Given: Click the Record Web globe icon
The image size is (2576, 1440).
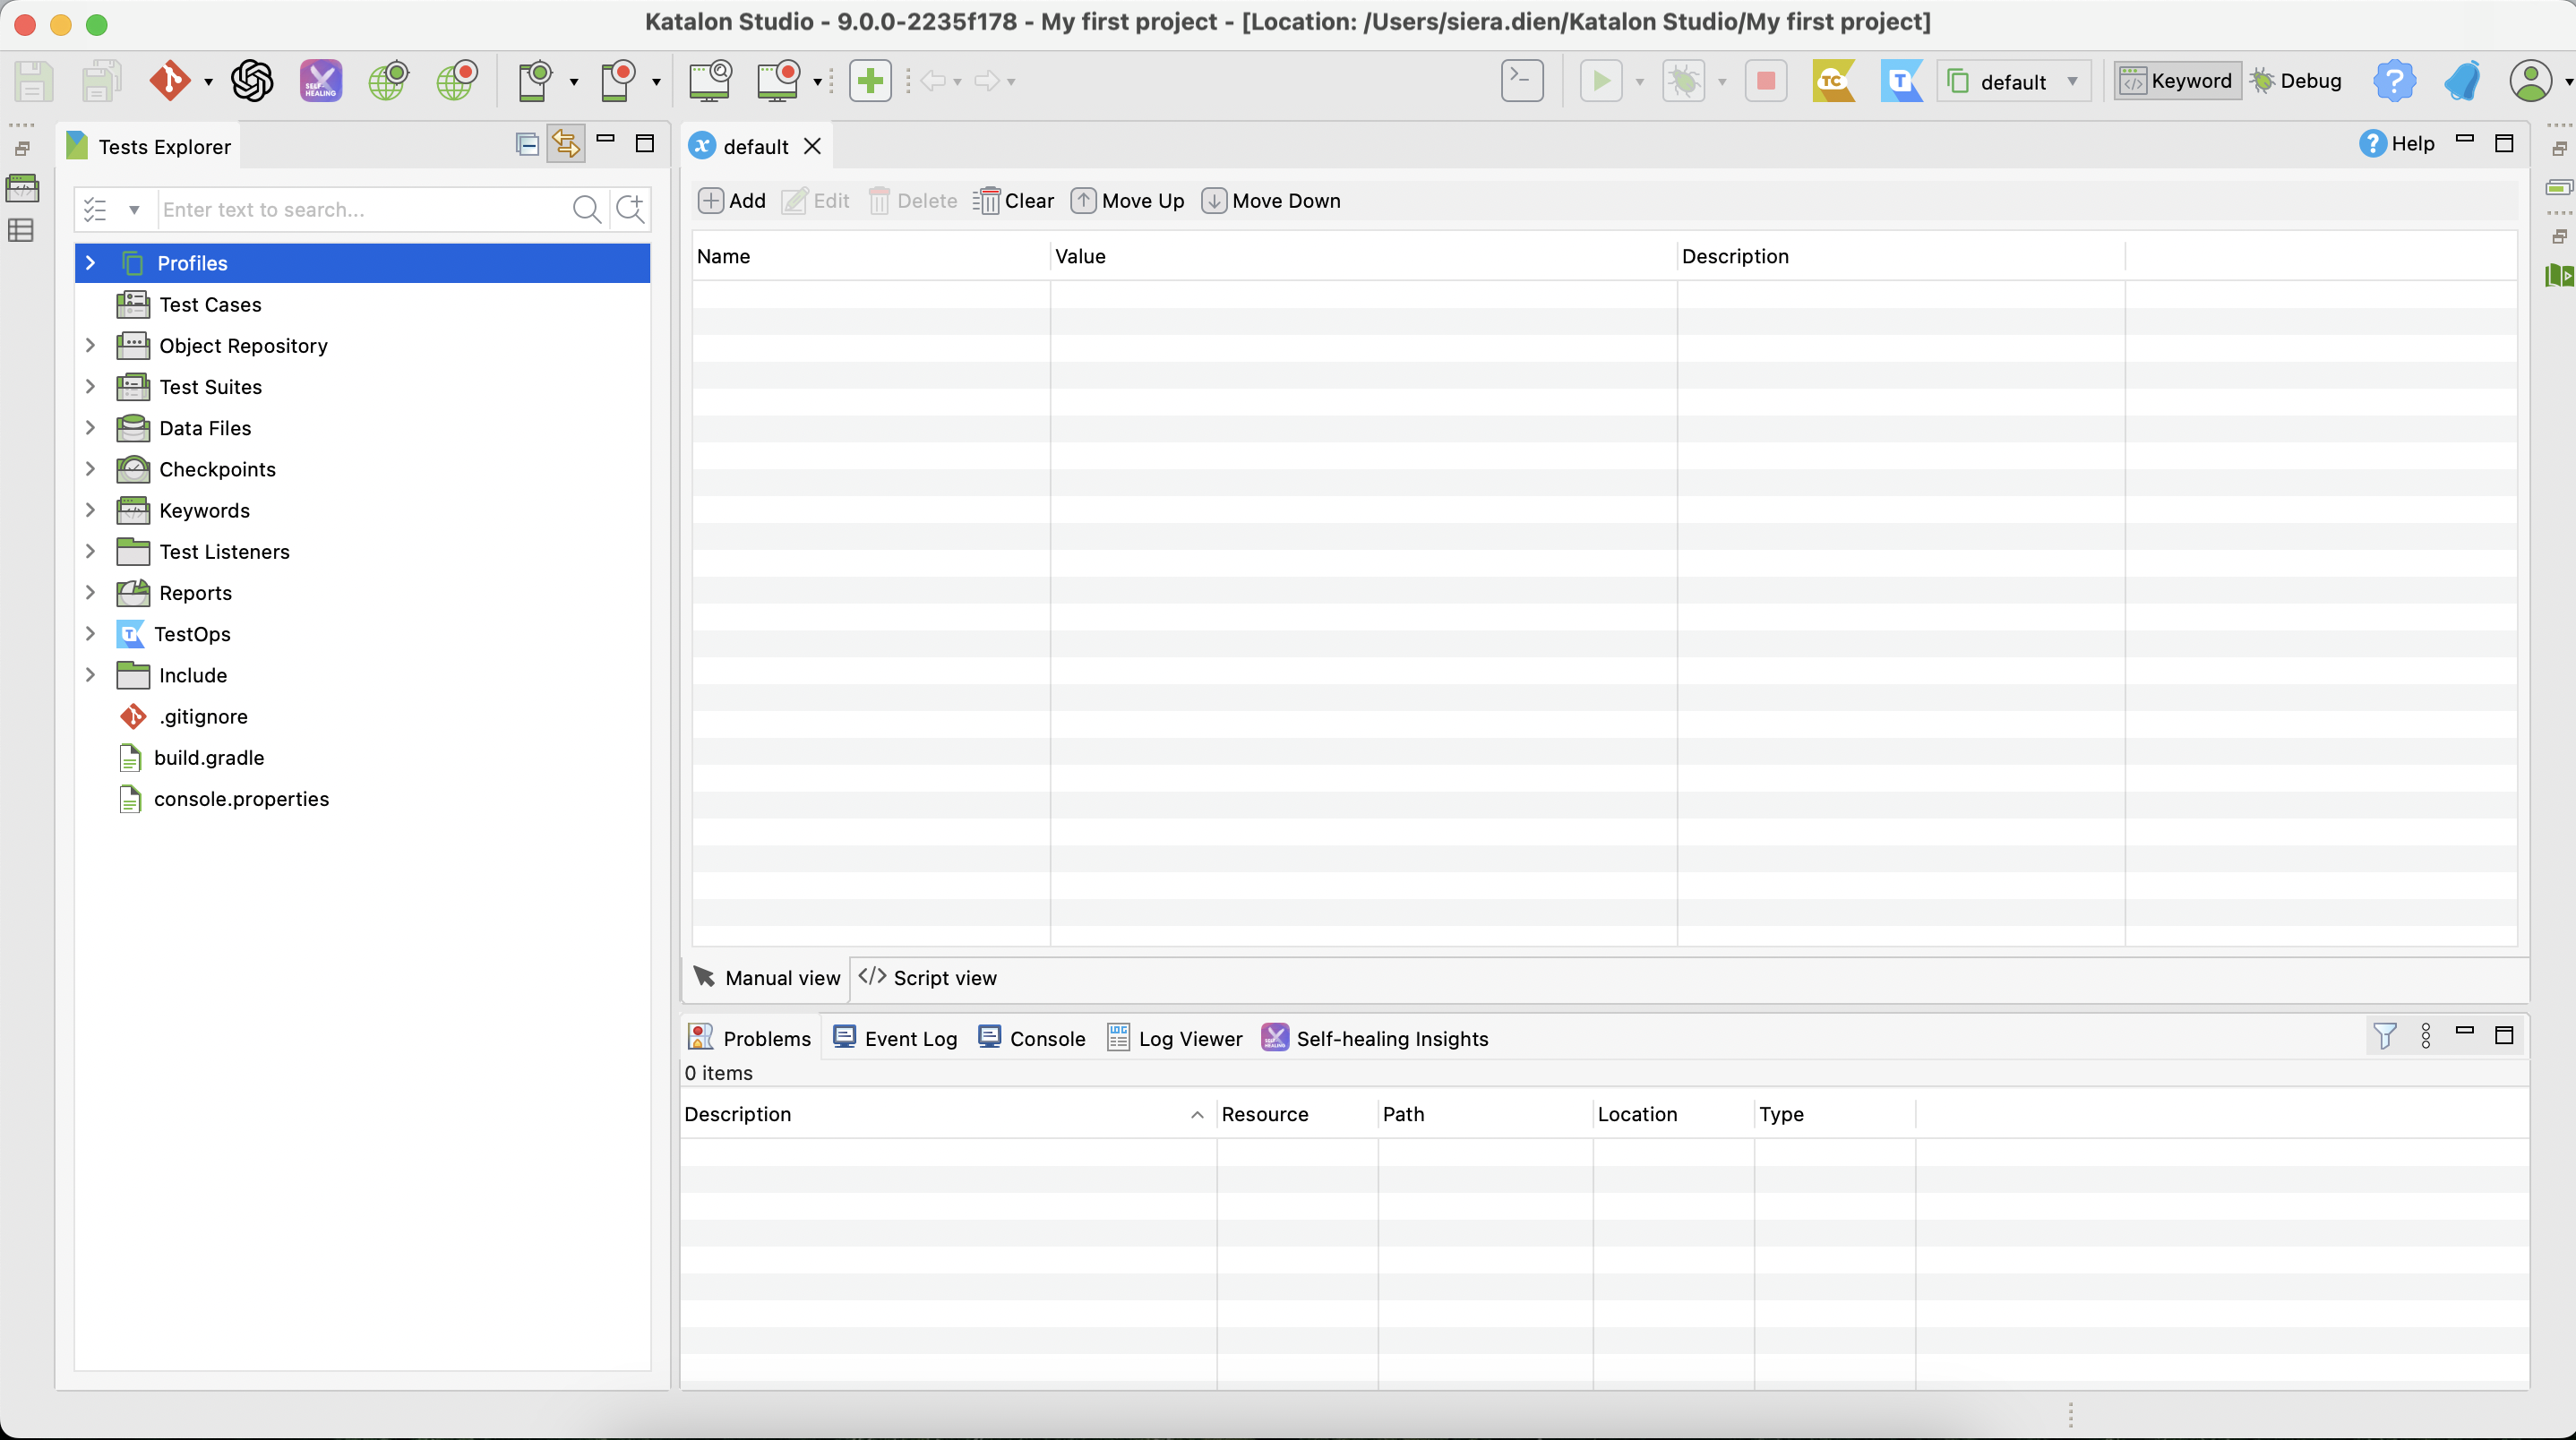Looking at the screenshot, I should (457, 81).
